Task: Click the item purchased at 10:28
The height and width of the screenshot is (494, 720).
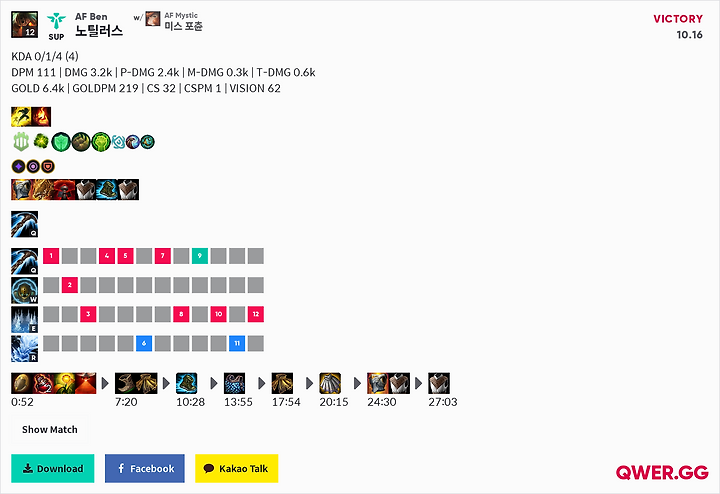Action: [x=187, y=383]
